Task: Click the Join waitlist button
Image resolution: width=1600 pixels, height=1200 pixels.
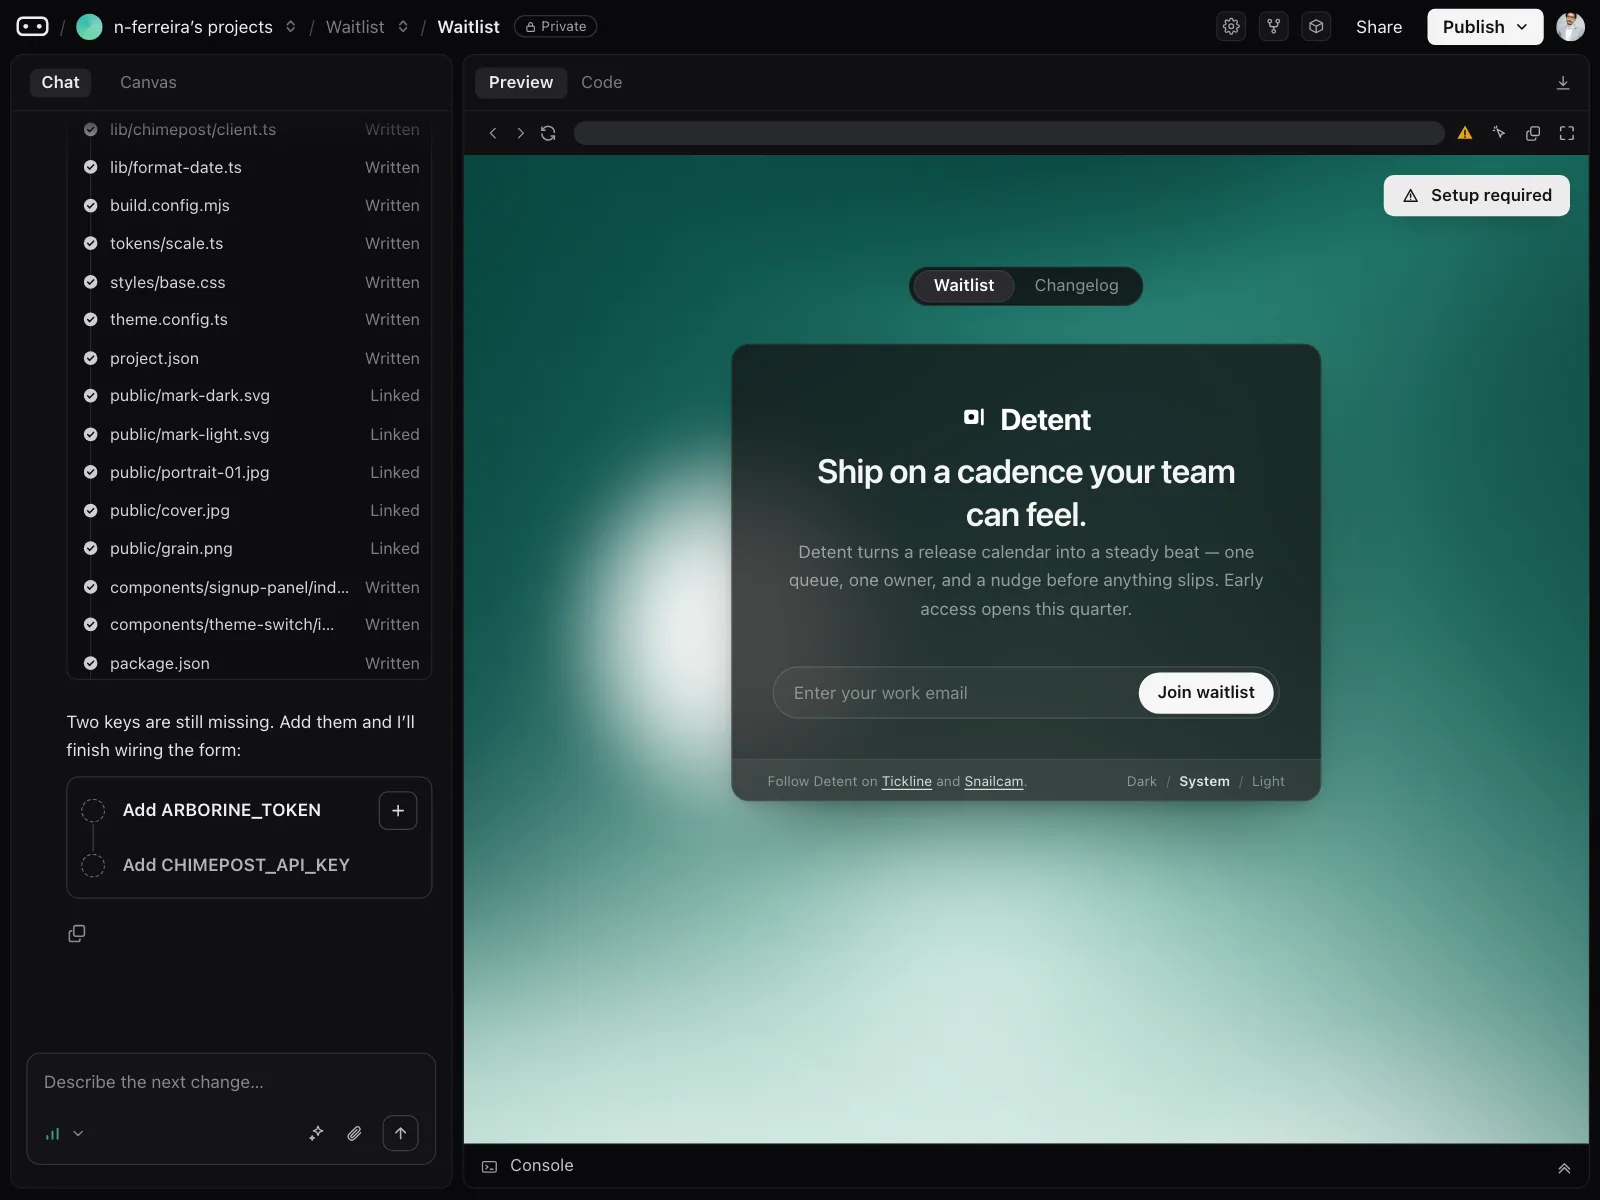Action: [x=1206, y=693]
